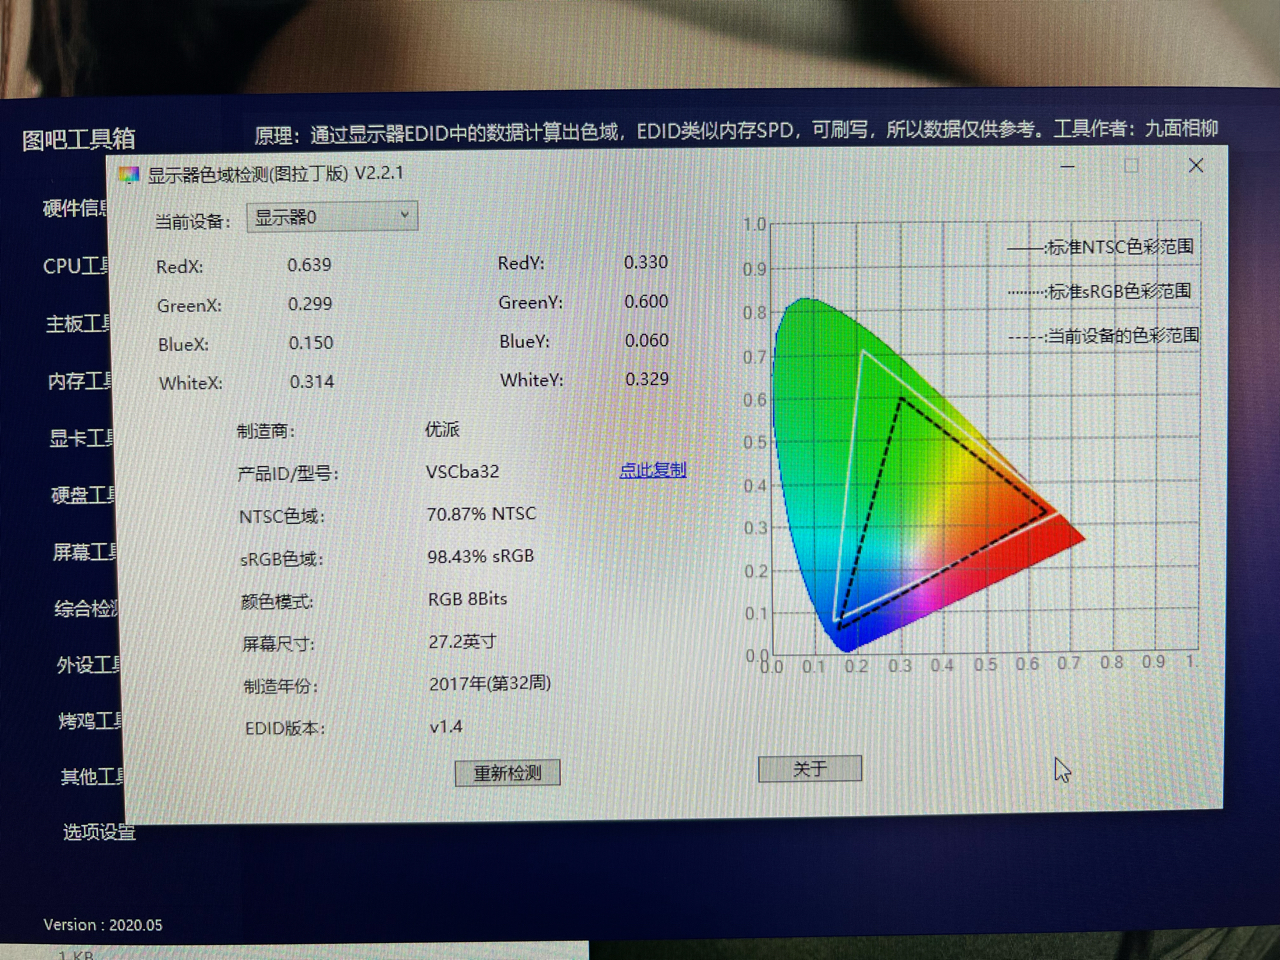Minimize the color gamut detection window
Viewport: 1280px width, 960px height.
[x=1069, y=166]
